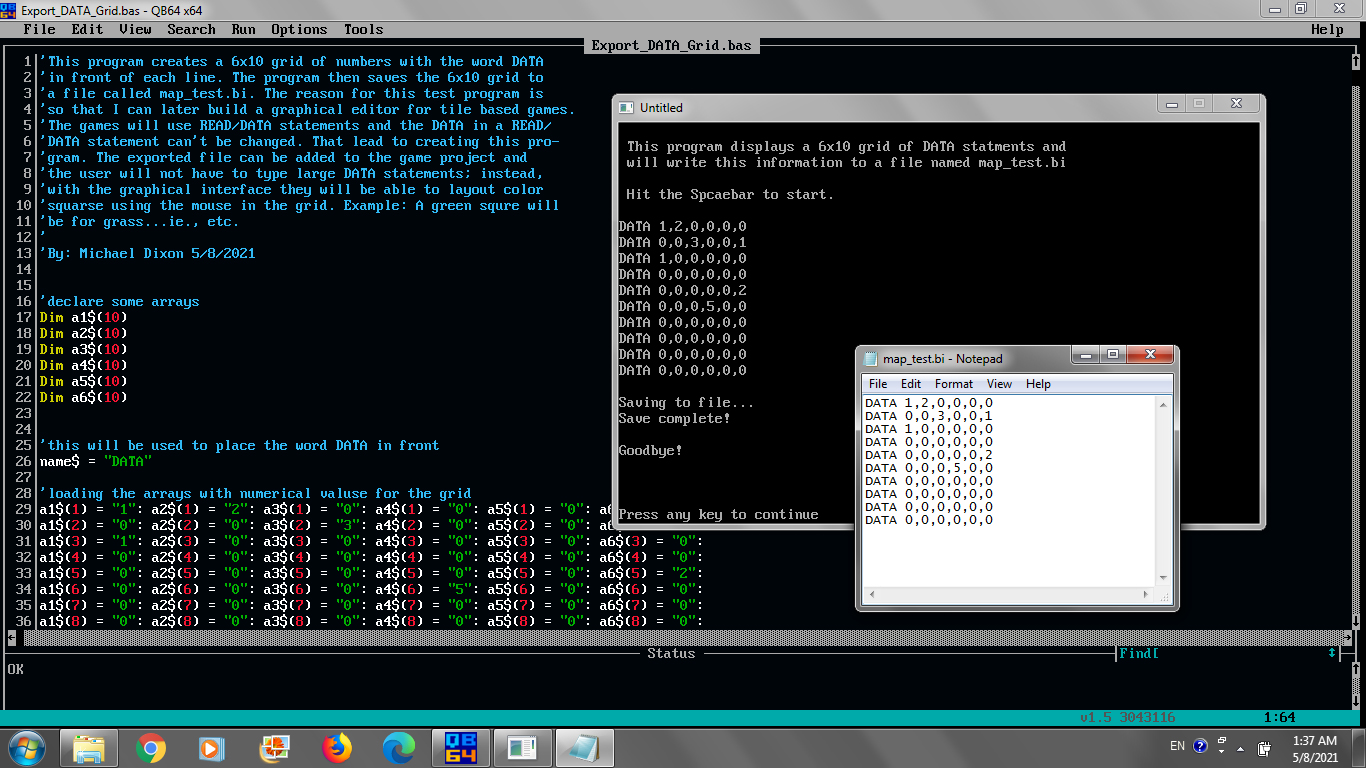
Task: Click the EN language indicator
Action: coord(1177,746)
